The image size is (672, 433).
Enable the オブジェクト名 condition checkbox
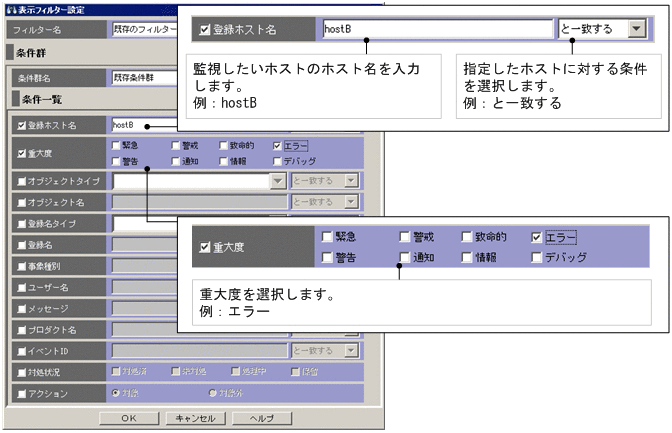(x=21, y=202)
